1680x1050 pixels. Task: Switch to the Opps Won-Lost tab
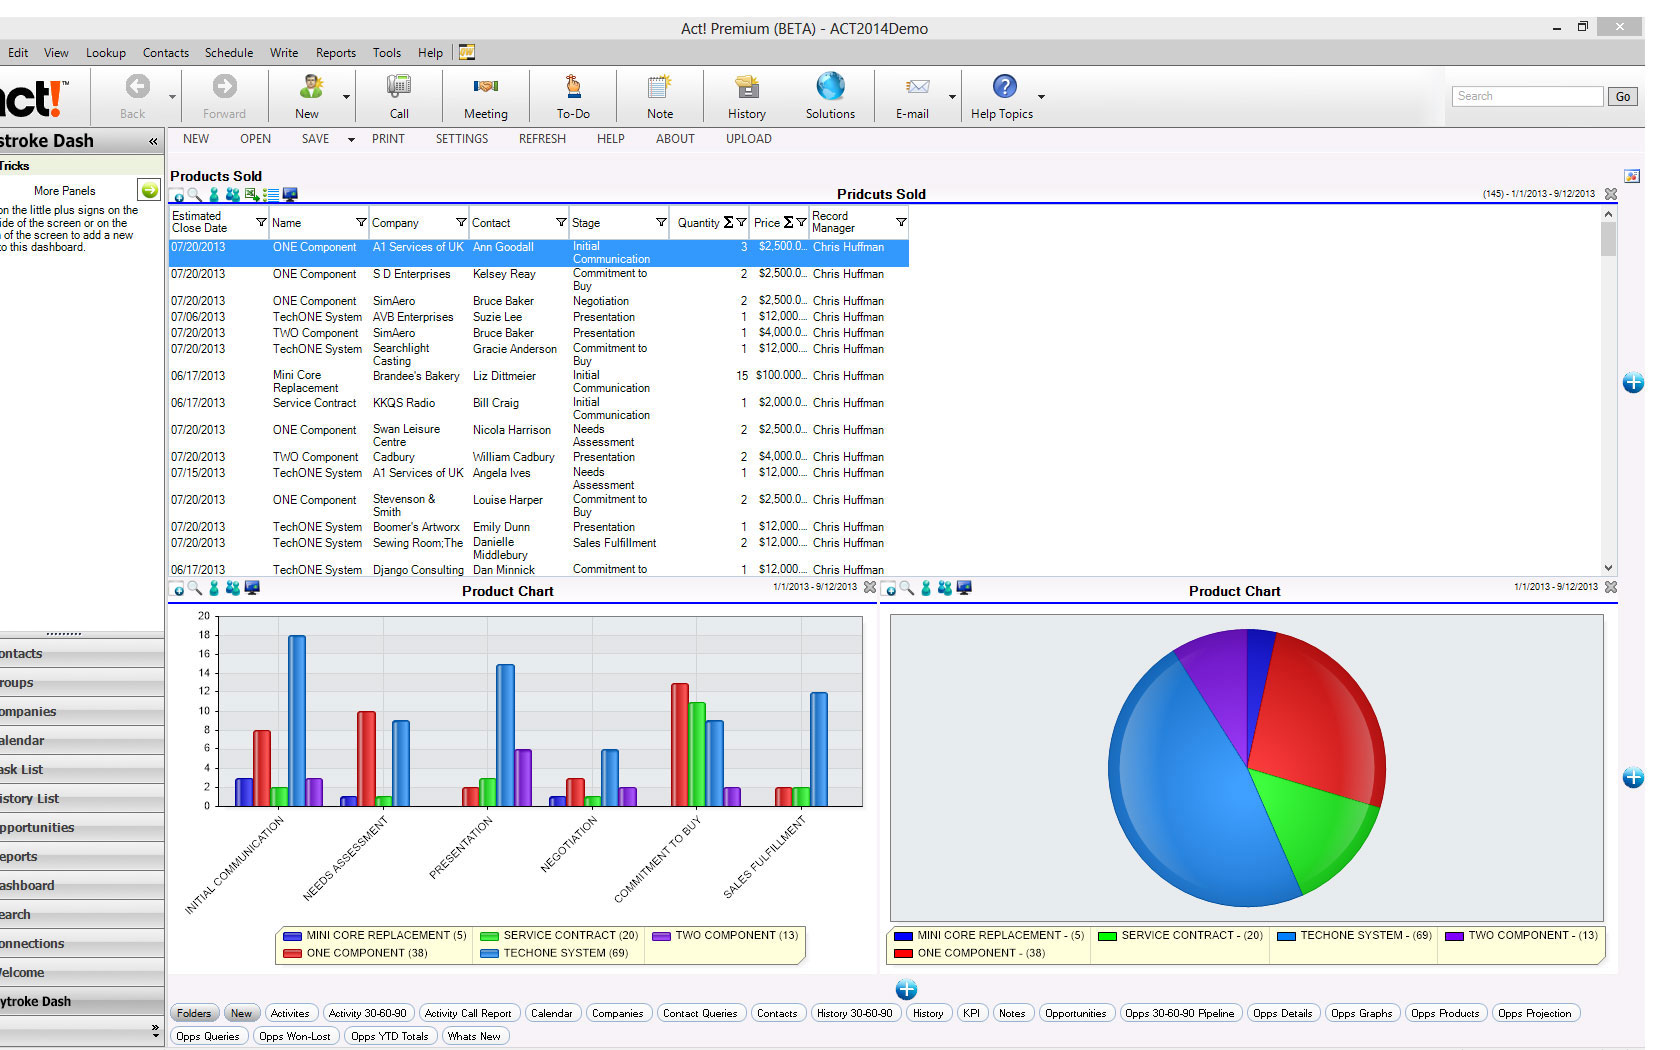(x=295, y=1036)
